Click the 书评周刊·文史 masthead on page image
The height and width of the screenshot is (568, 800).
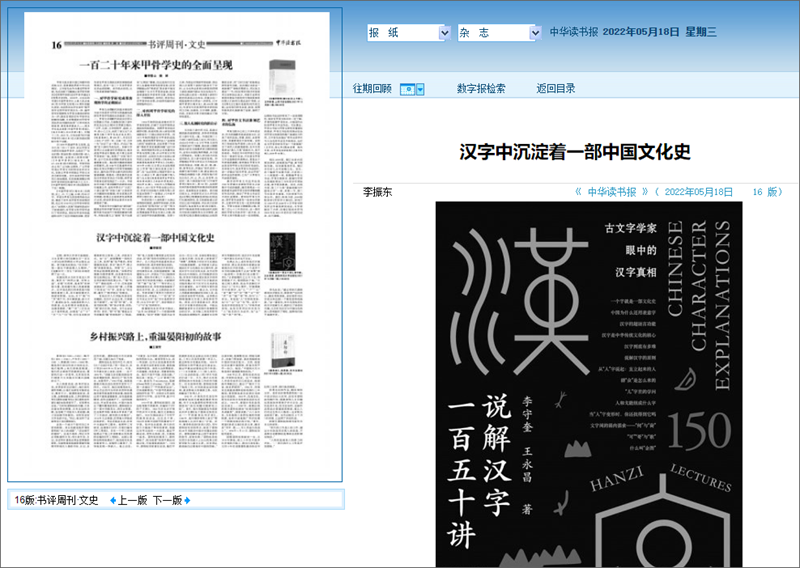point(177,44)
